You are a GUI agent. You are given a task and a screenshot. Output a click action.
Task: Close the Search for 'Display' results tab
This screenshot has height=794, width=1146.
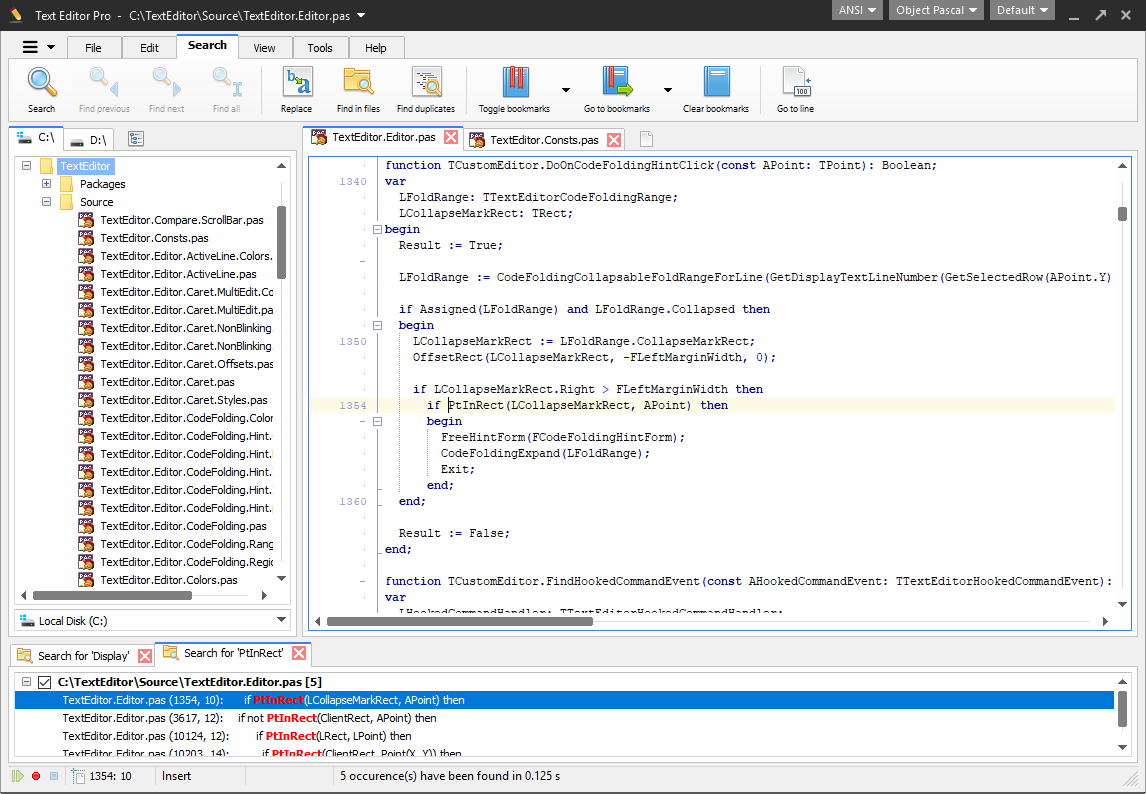coord(145,656)
